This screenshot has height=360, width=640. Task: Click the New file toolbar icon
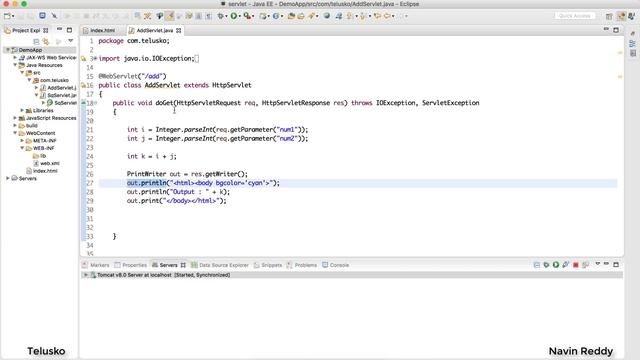[x=7, y=16]
